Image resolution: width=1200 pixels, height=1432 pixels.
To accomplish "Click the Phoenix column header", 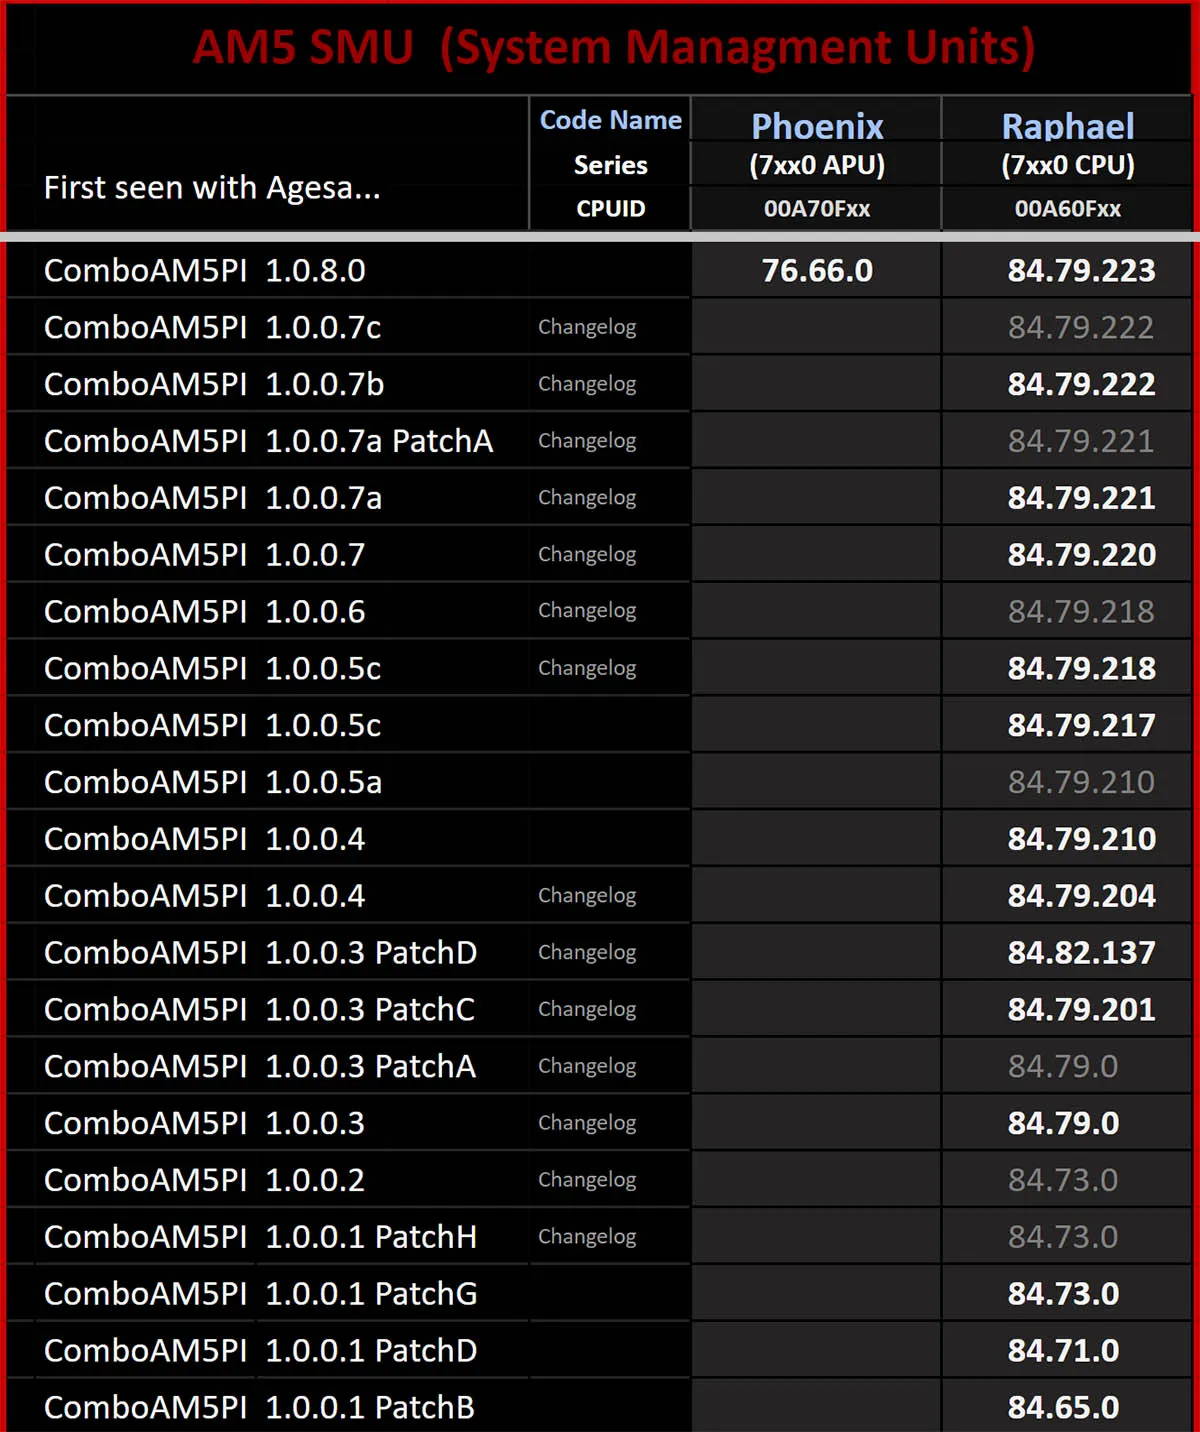I will coord(817,126).
